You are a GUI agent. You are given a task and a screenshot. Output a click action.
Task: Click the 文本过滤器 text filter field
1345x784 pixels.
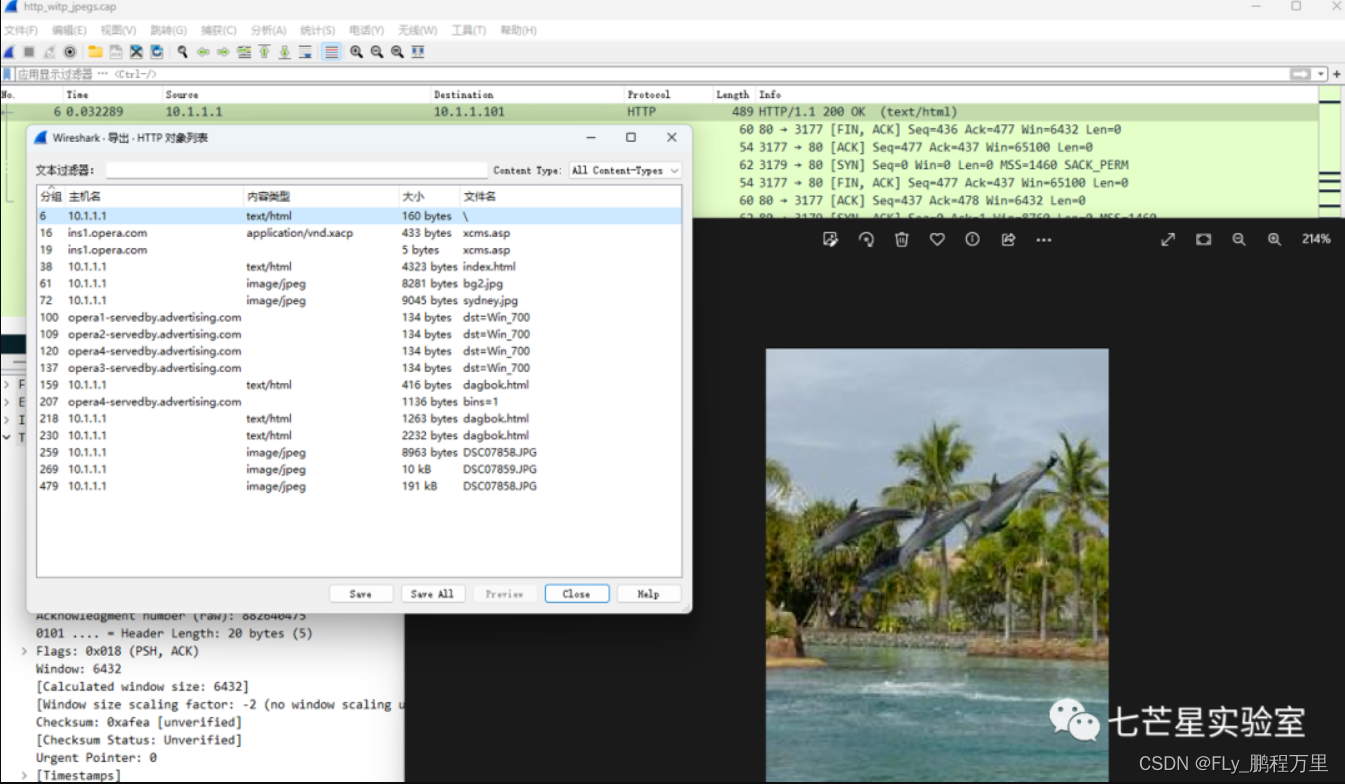(297, 170)
